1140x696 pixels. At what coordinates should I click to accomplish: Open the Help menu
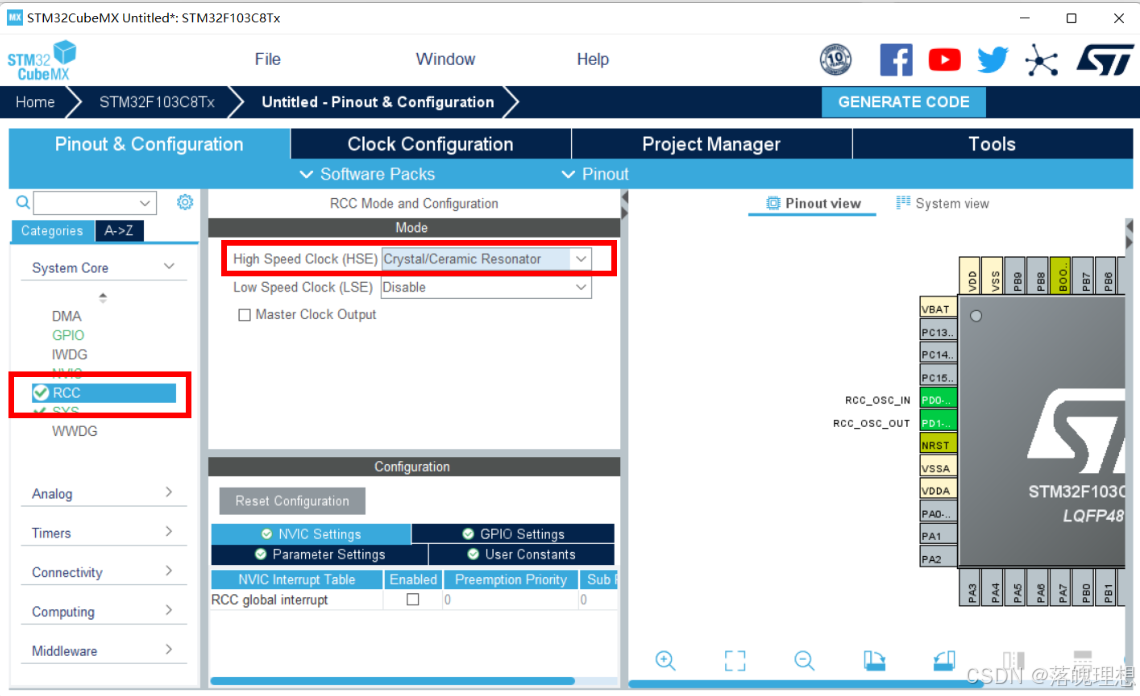[x=593, y=59]
